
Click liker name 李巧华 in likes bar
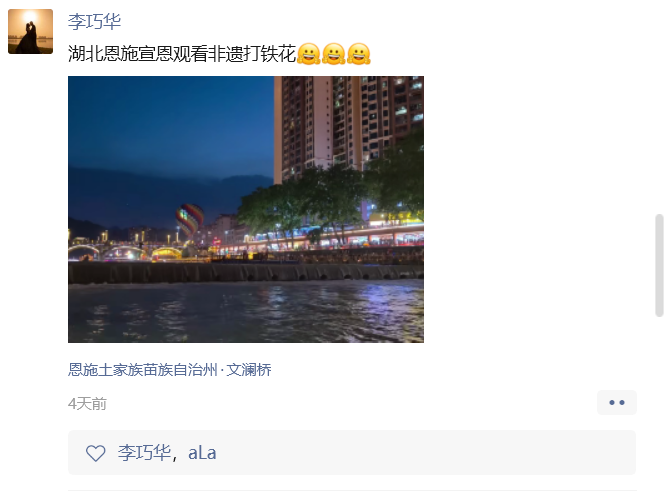pyautogui.click(x=144, y=453)
